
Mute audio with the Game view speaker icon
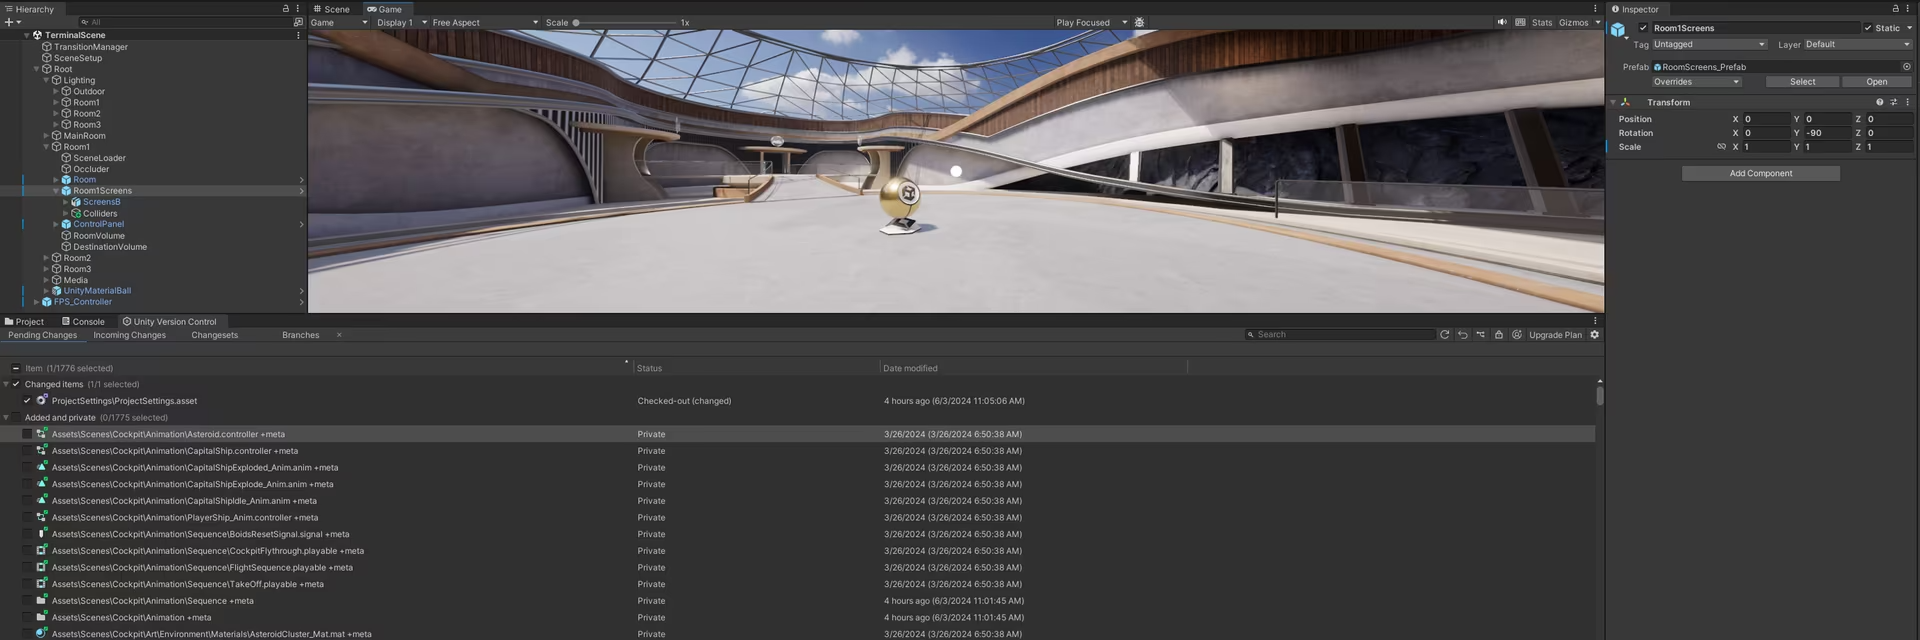pos(1502,22)
